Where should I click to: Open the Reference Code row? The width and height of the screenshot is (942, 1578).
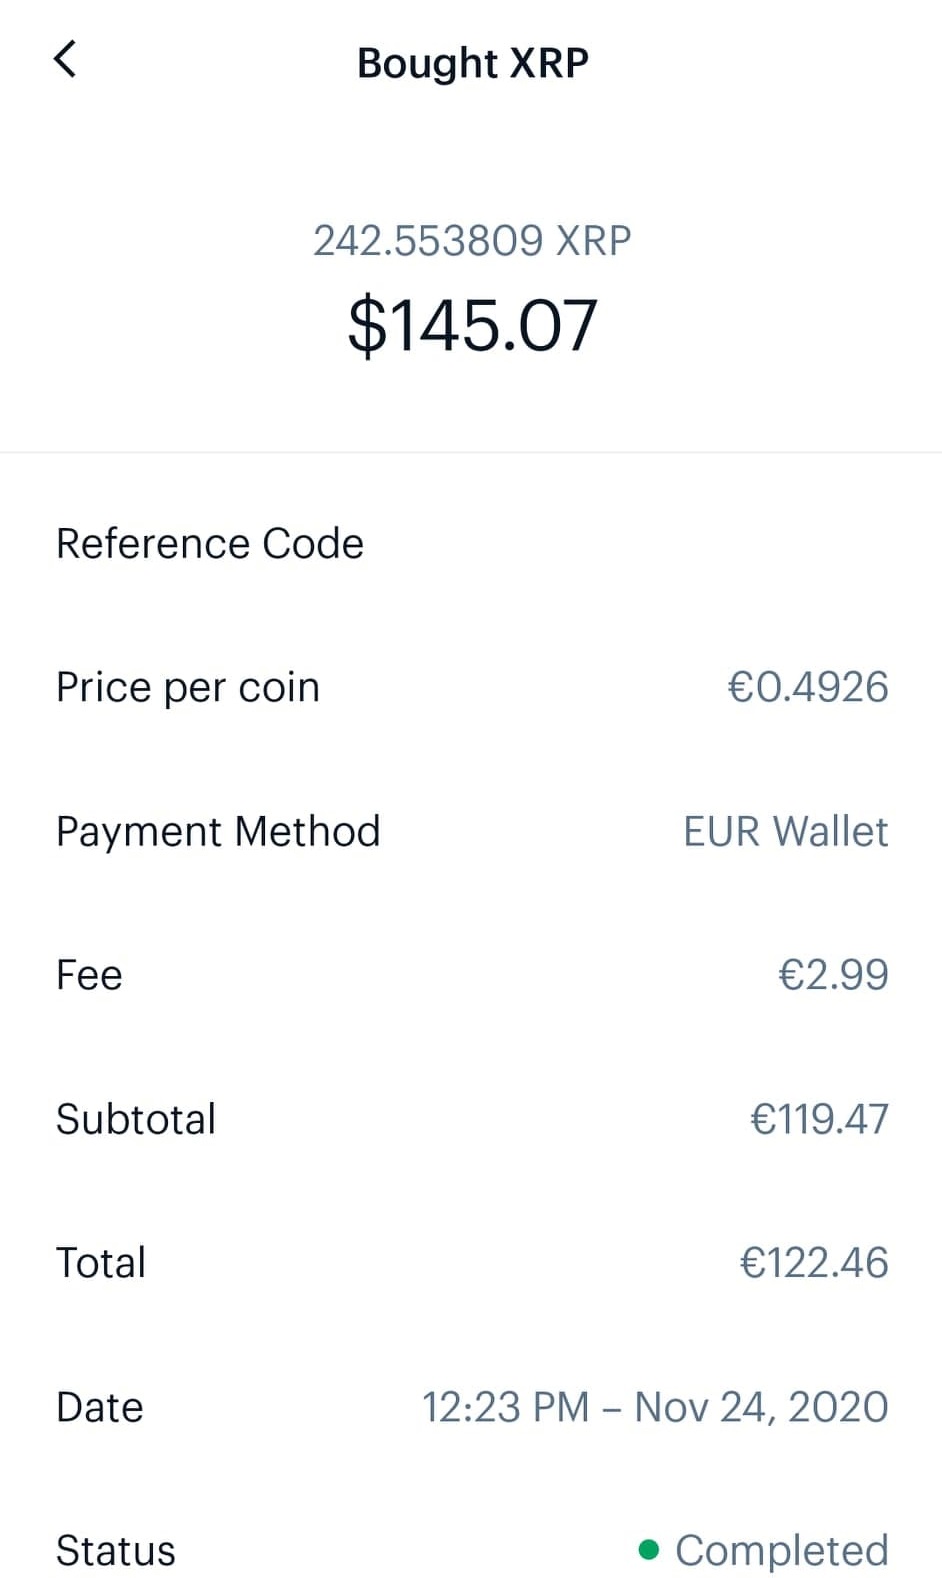(x=210, y=544)
